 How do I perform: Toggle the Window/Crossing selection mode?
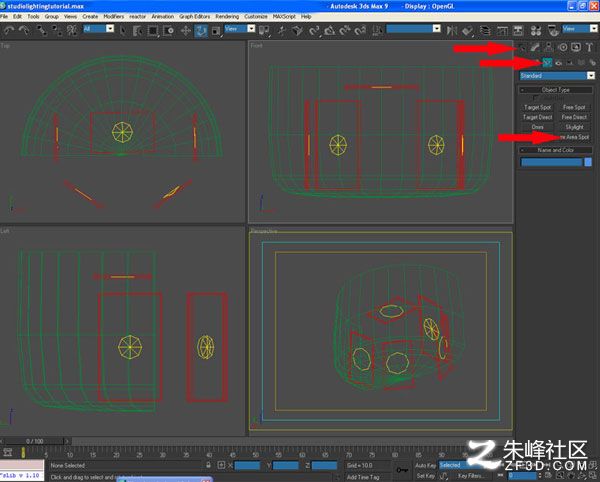(x=168, y=30)
